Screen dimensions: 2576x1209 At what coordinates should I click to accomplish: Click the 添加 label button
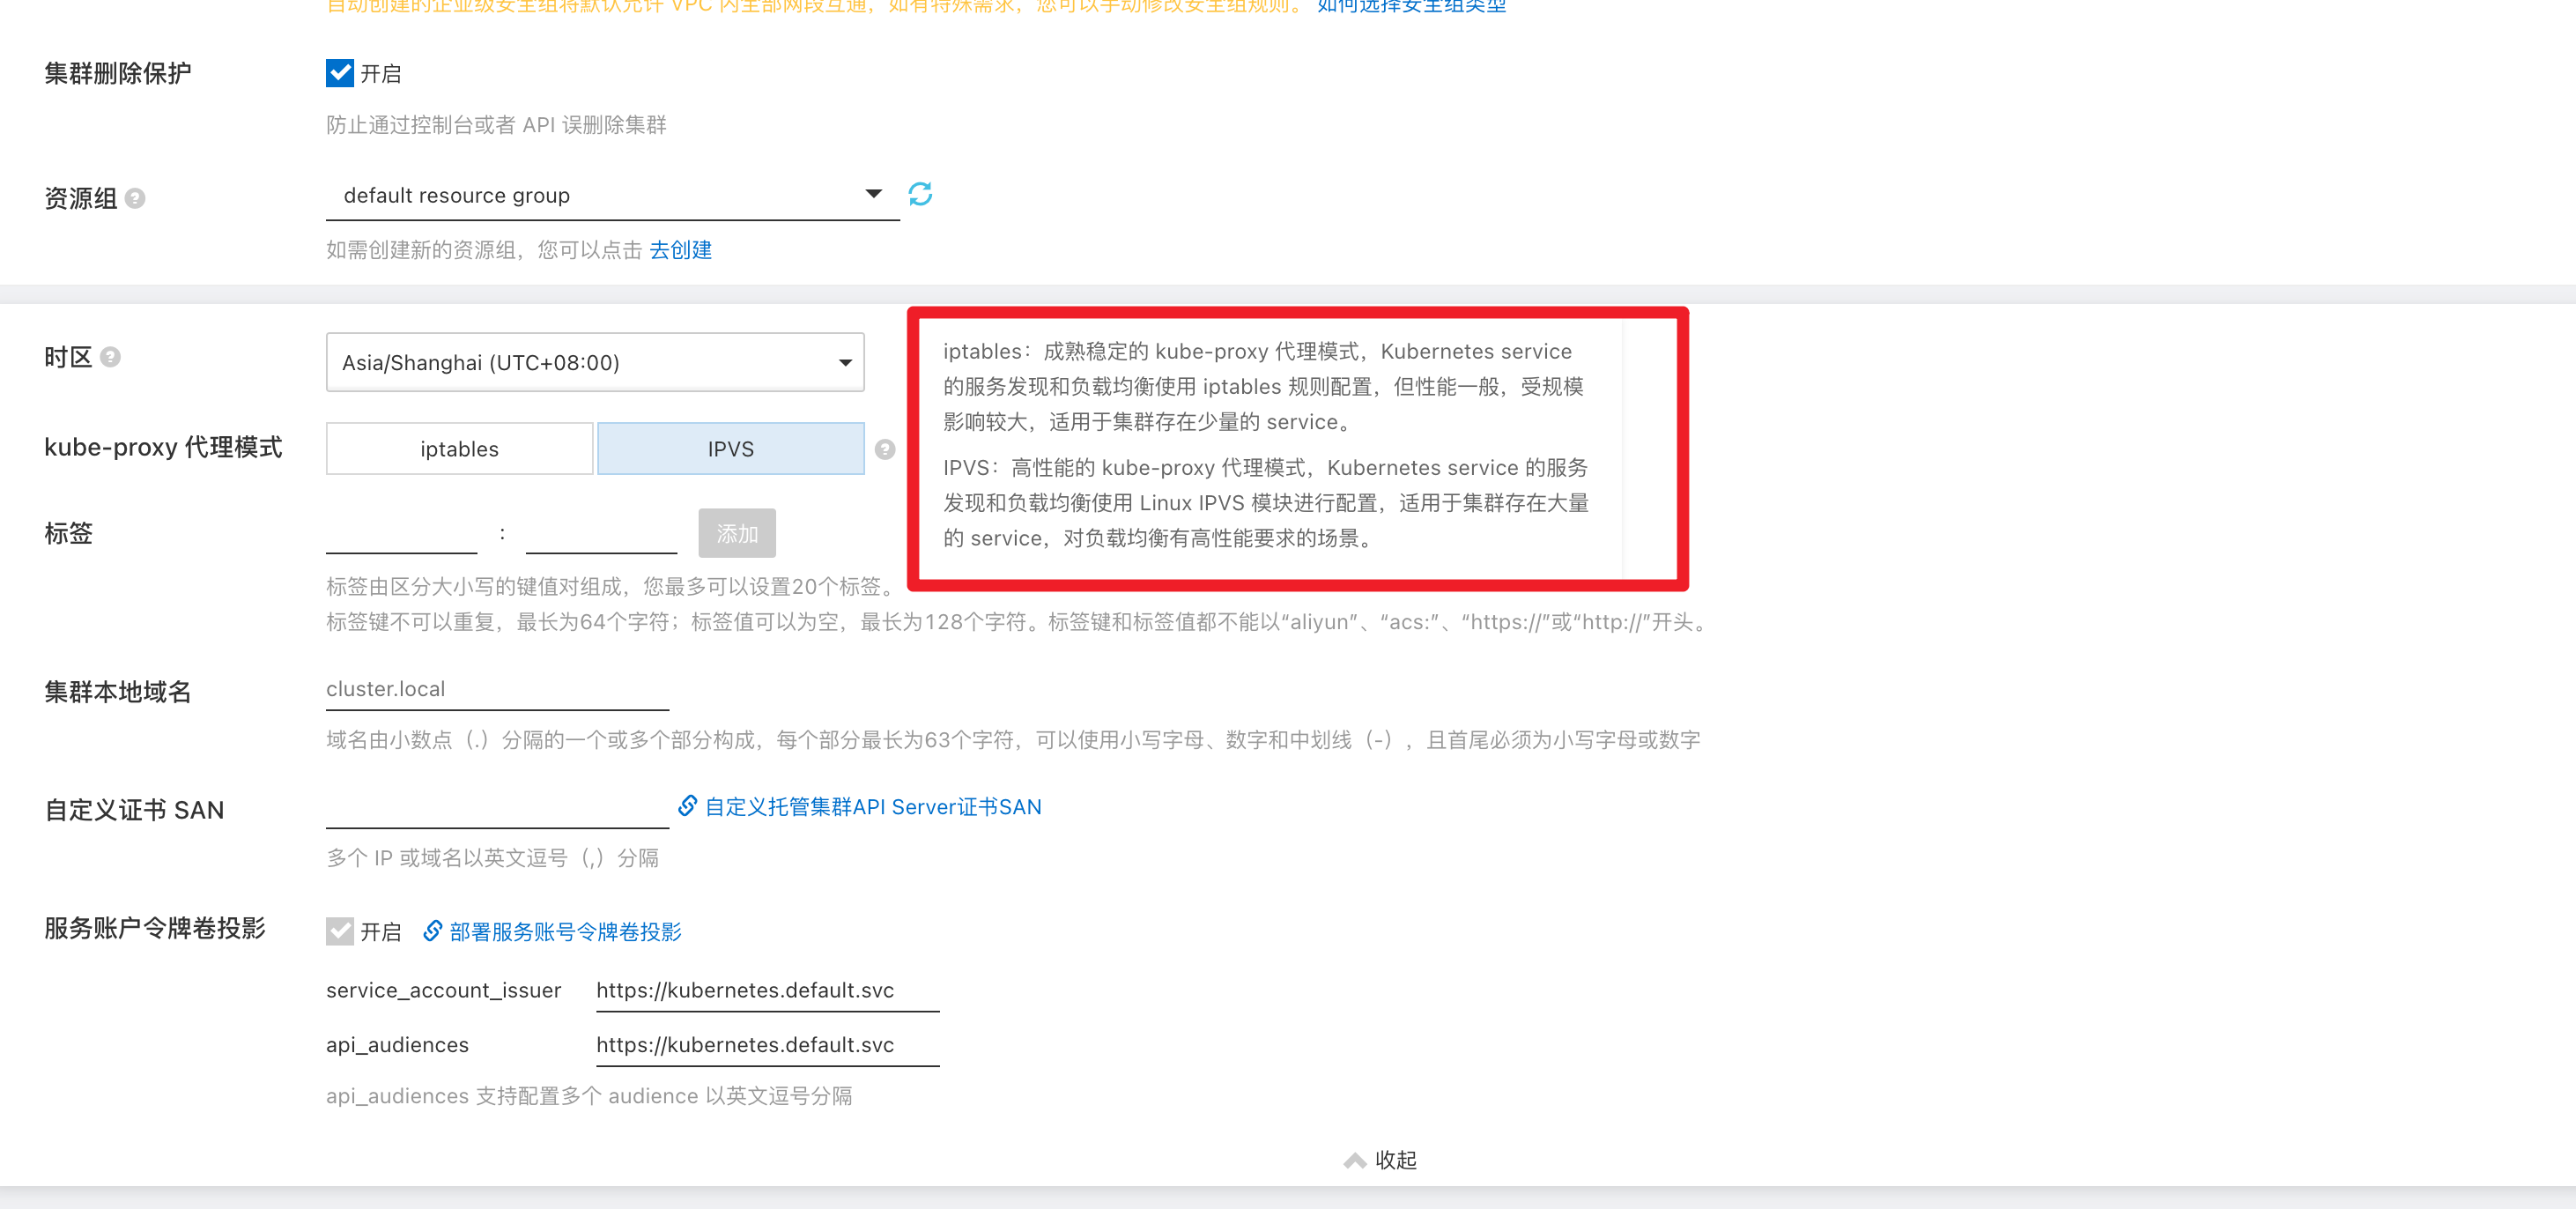[x=736, y=534]
